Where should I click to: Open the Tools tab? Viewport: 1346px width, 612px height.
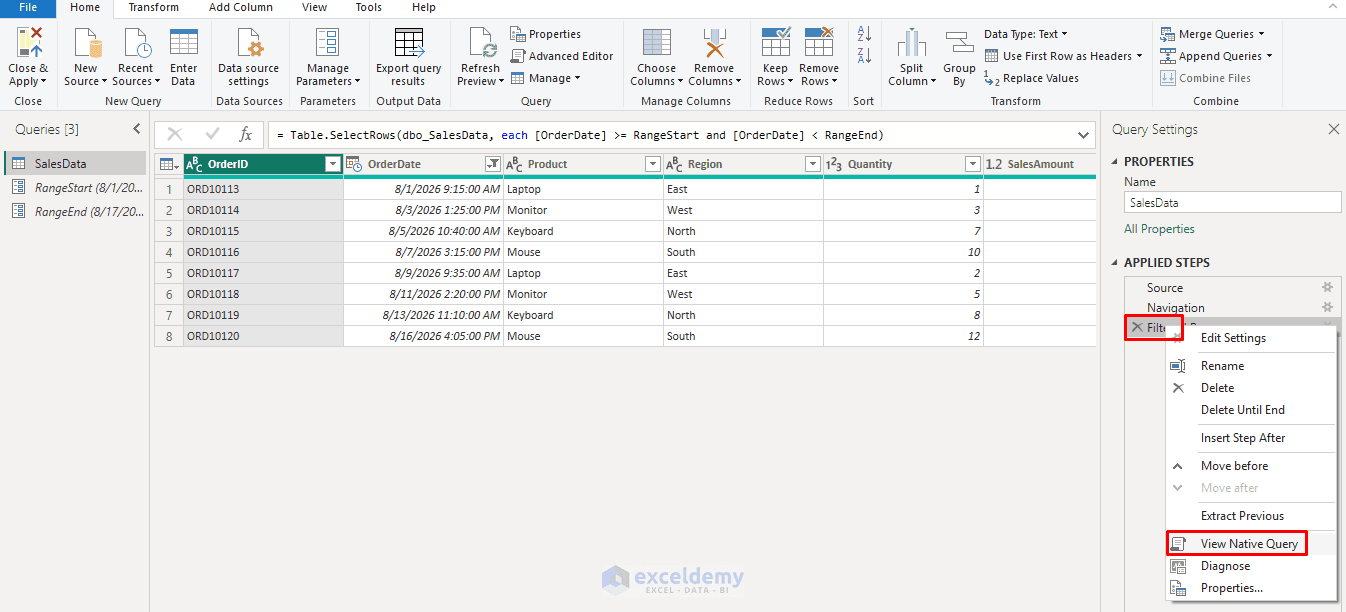tap(368, 8)
